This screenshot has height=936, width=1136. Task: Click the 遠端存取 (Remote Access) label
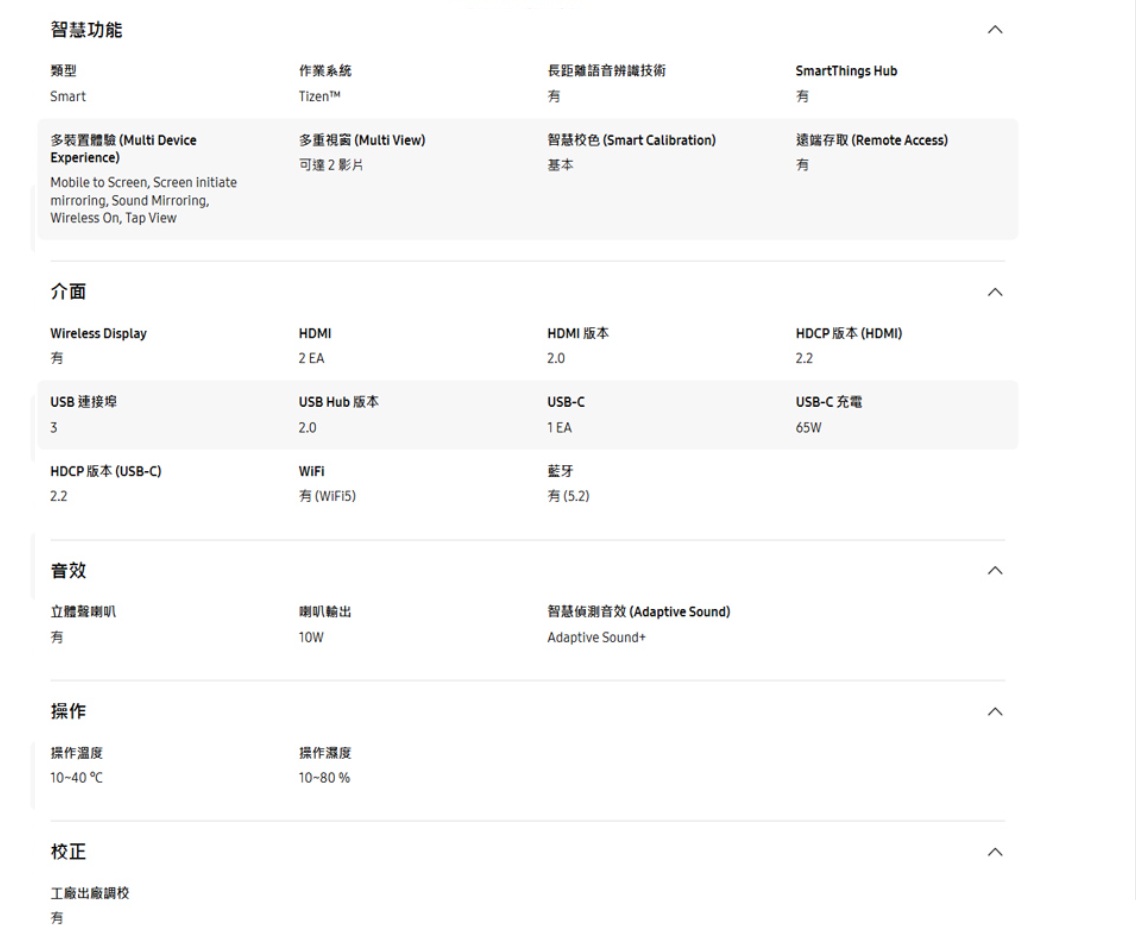point(871,141)
